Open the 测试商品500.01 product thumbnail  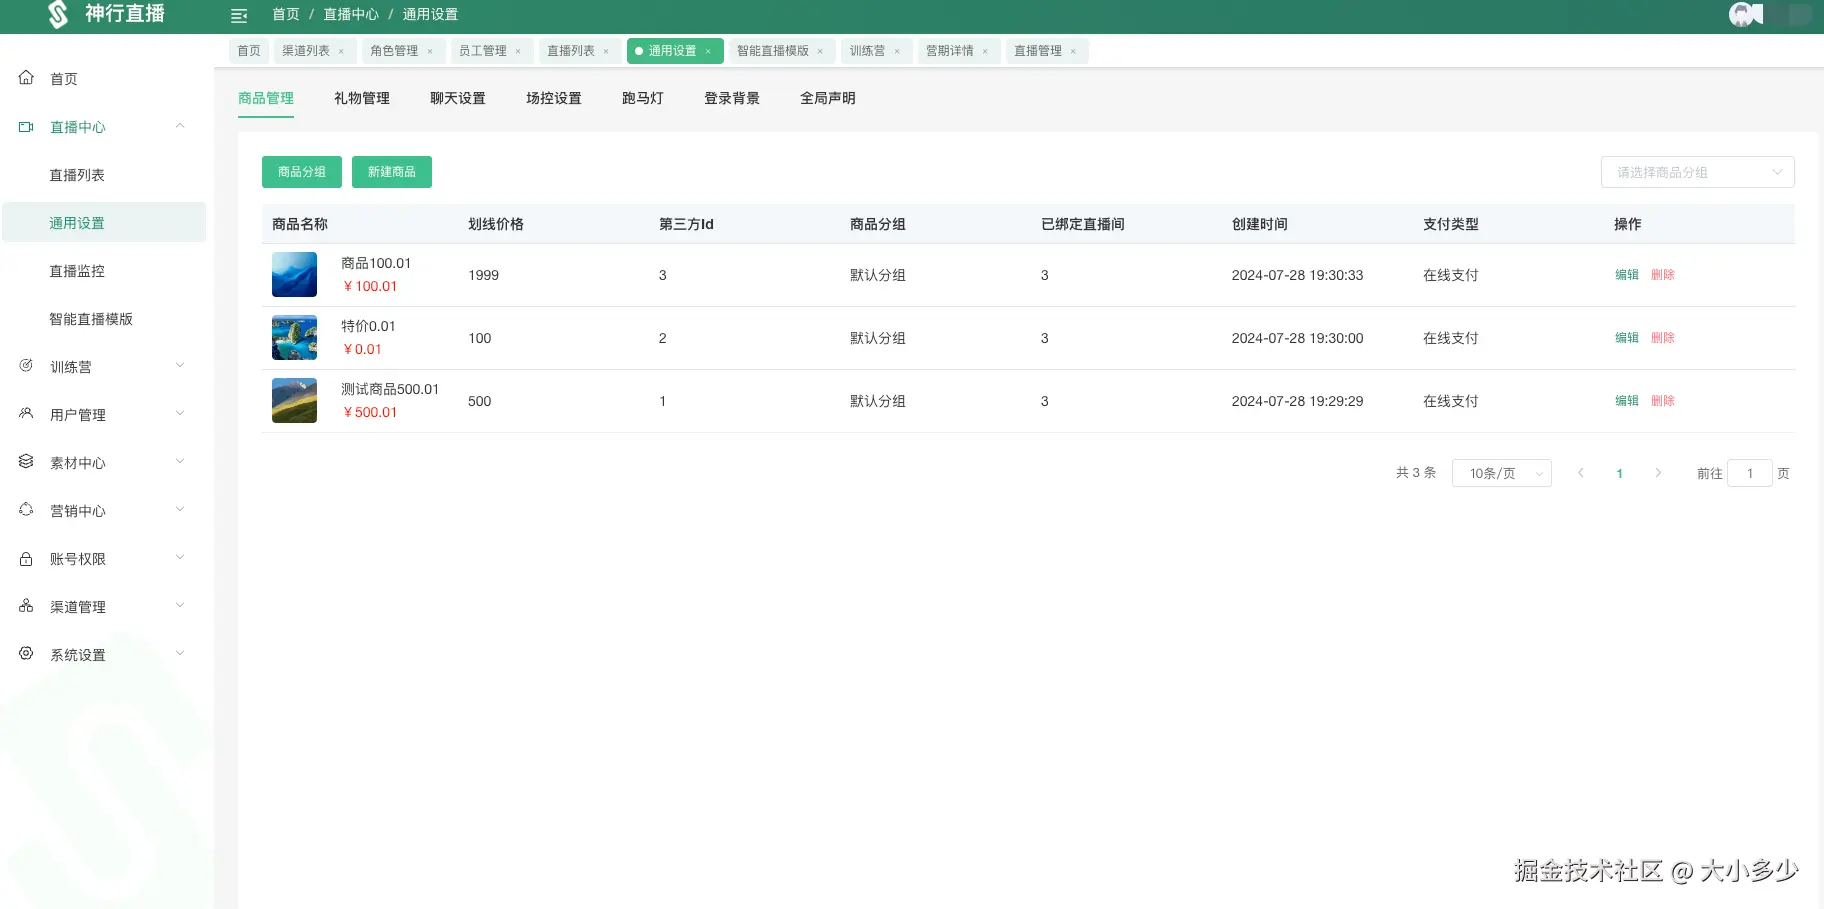pyautogui.click(x=294, y=400)
